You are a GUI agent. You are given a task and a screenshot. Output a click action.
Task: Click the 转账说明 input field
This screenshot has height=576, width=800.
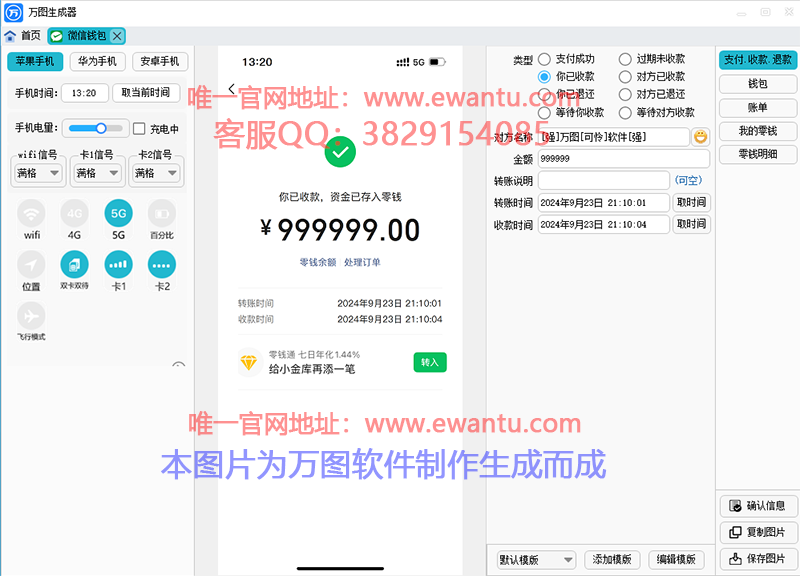point(604,180)
